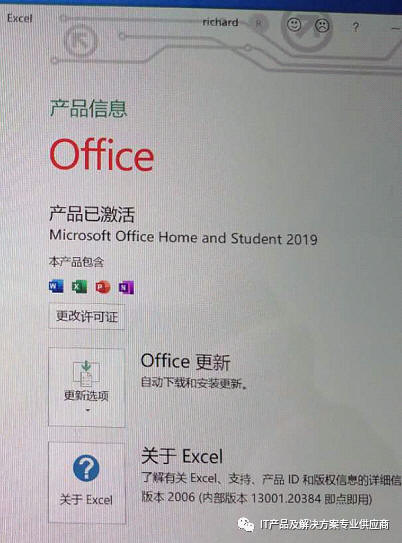Click the large red Office logo text

101,154
